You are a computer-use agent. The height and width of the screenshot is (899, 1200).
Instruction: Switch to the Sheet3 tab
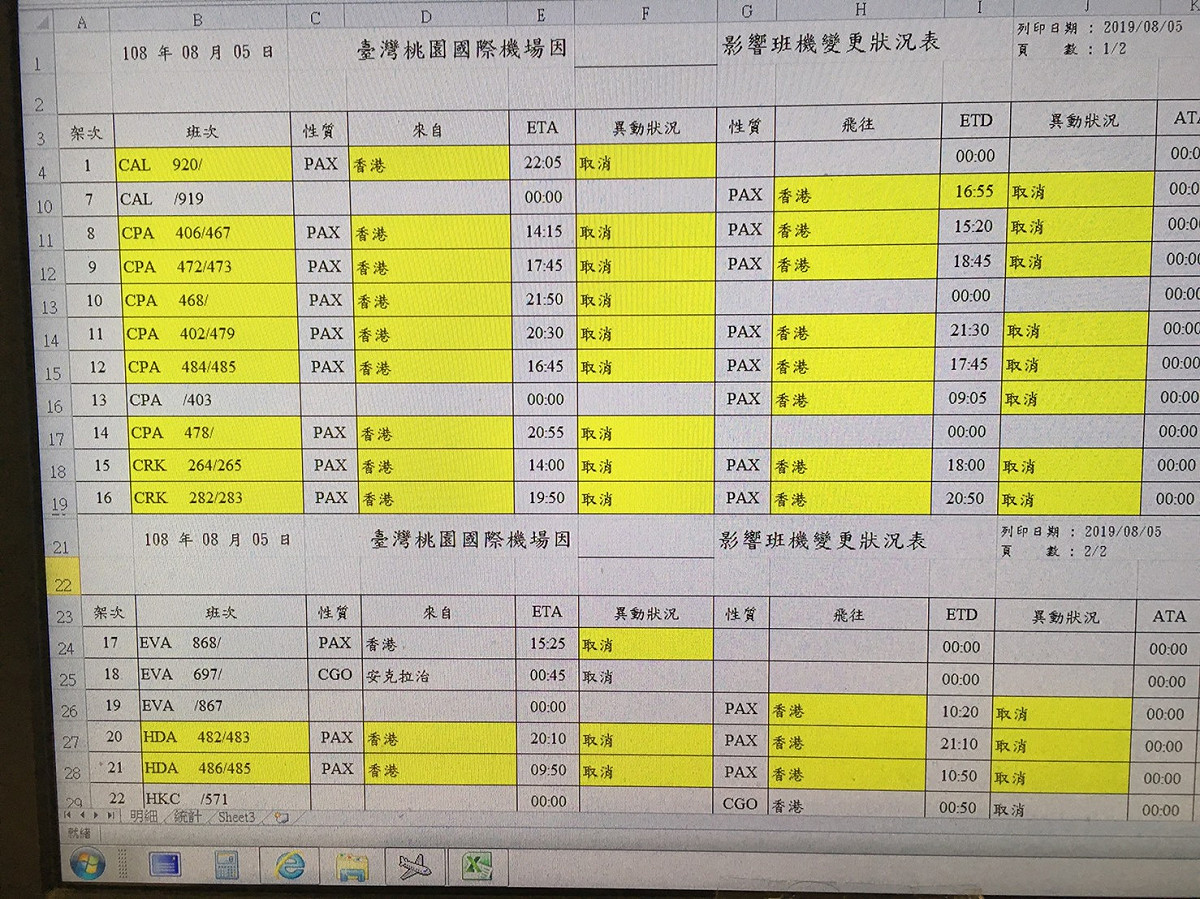[x=236, y=817]
